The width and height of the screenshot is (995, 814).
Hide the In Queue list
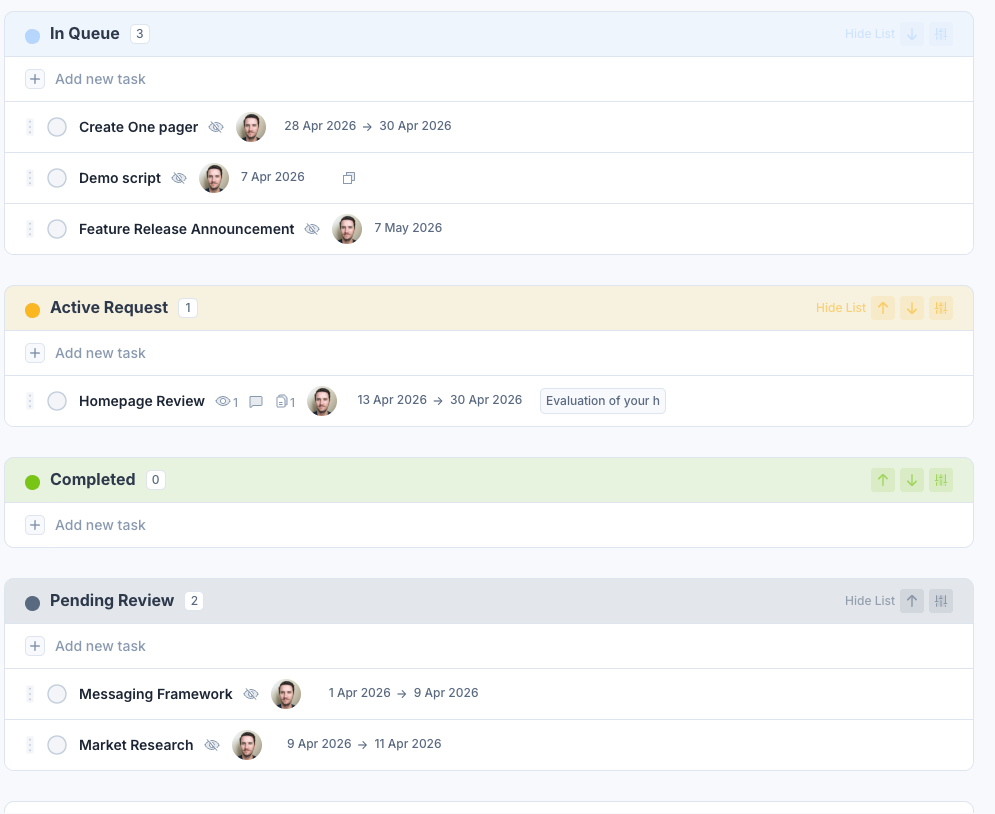pyautogui.click(x=869, y=34)
